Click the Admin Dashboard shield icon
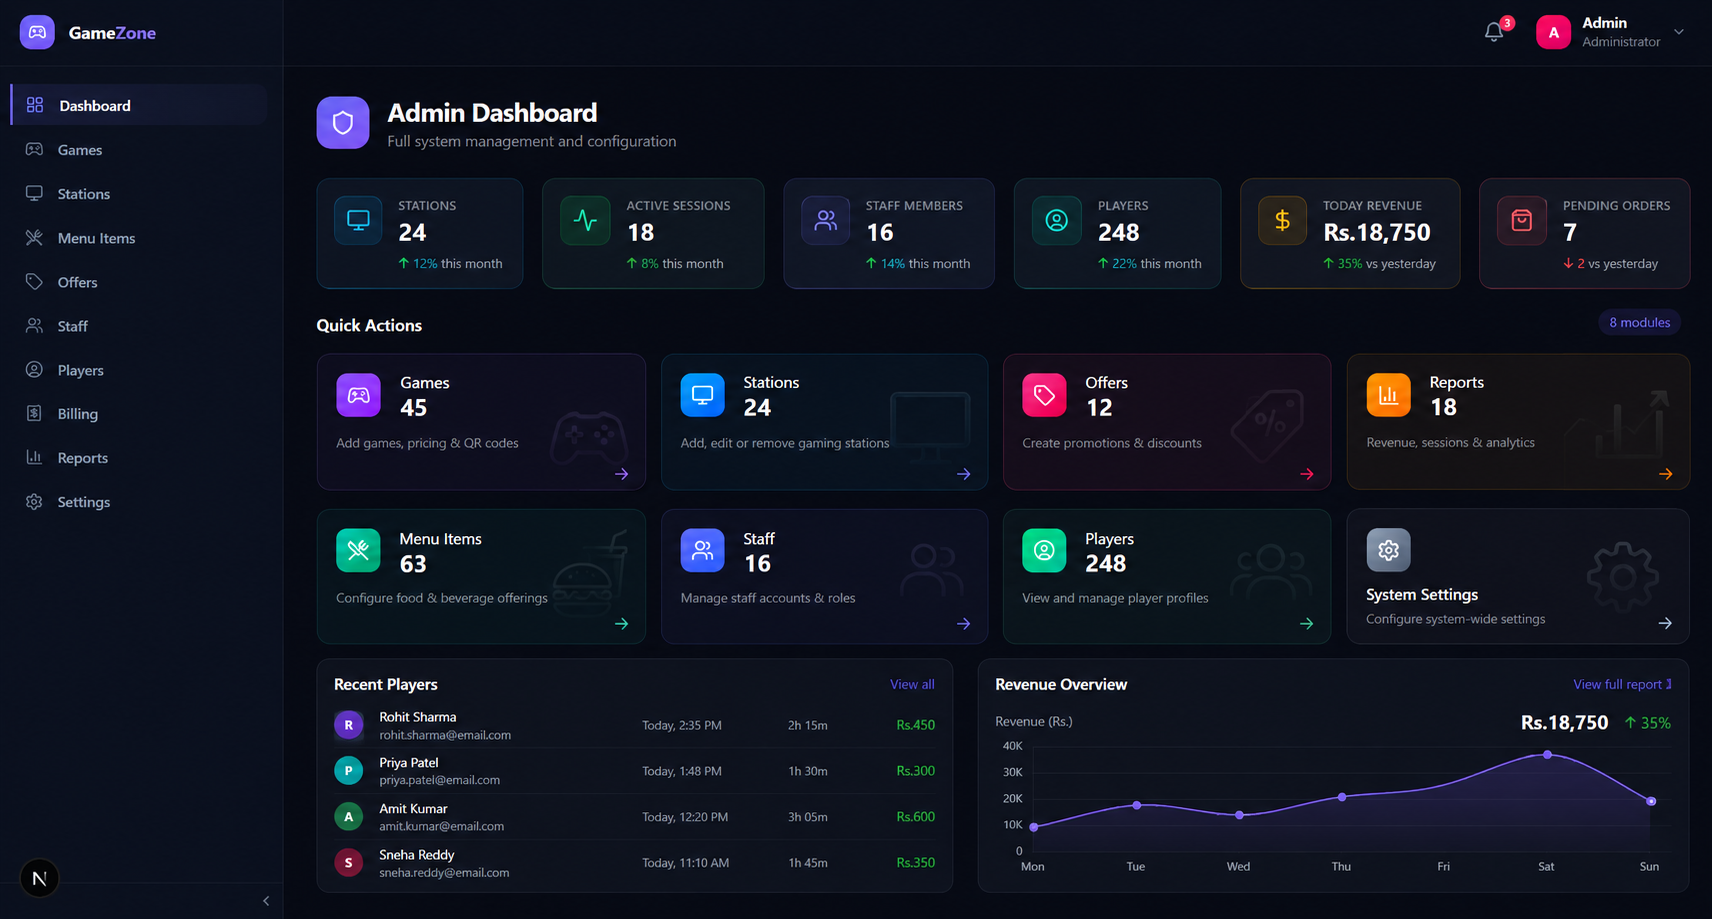The height and width of the screenshot is (919, 1712). pos(343,122)
